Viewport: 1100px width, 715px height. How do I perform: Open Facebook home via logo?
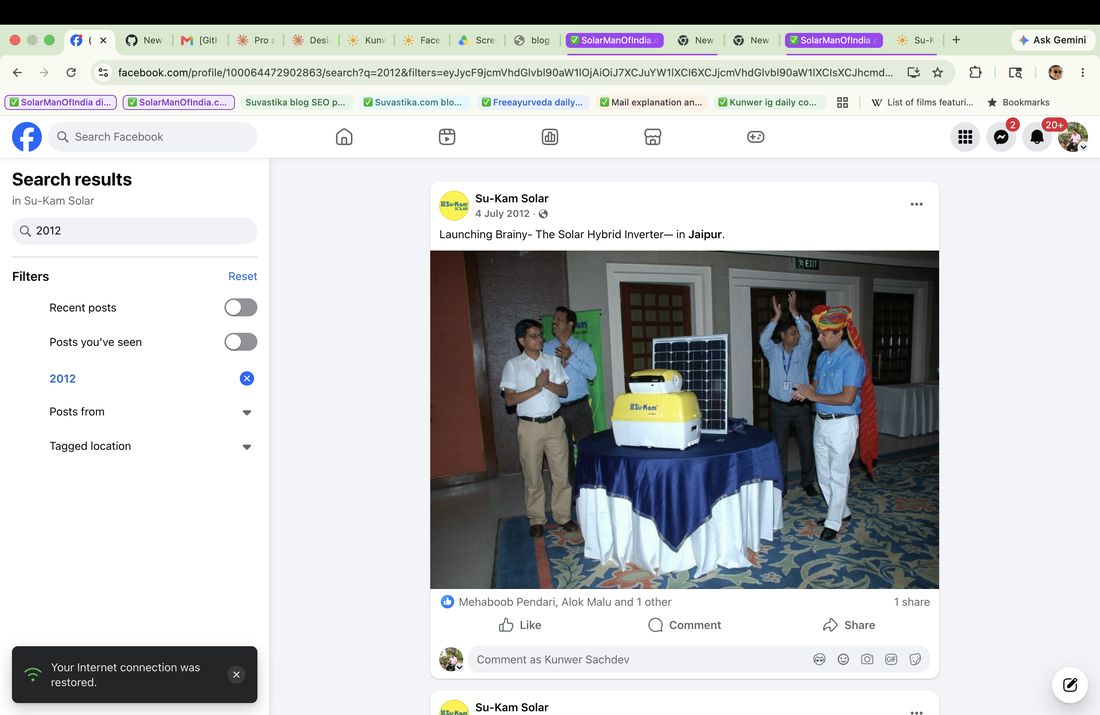click(27, 137)
